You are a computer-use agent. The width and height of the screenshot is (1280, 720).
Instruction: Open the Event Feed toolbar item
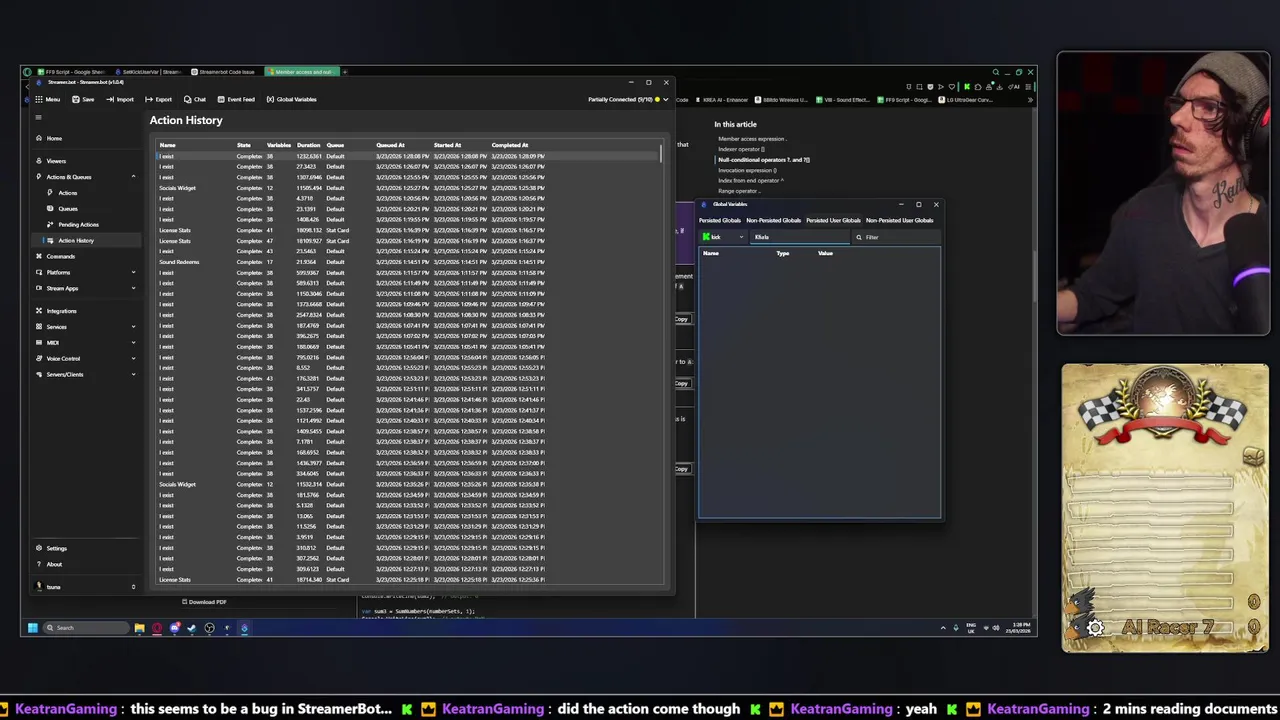coord(236,99)
